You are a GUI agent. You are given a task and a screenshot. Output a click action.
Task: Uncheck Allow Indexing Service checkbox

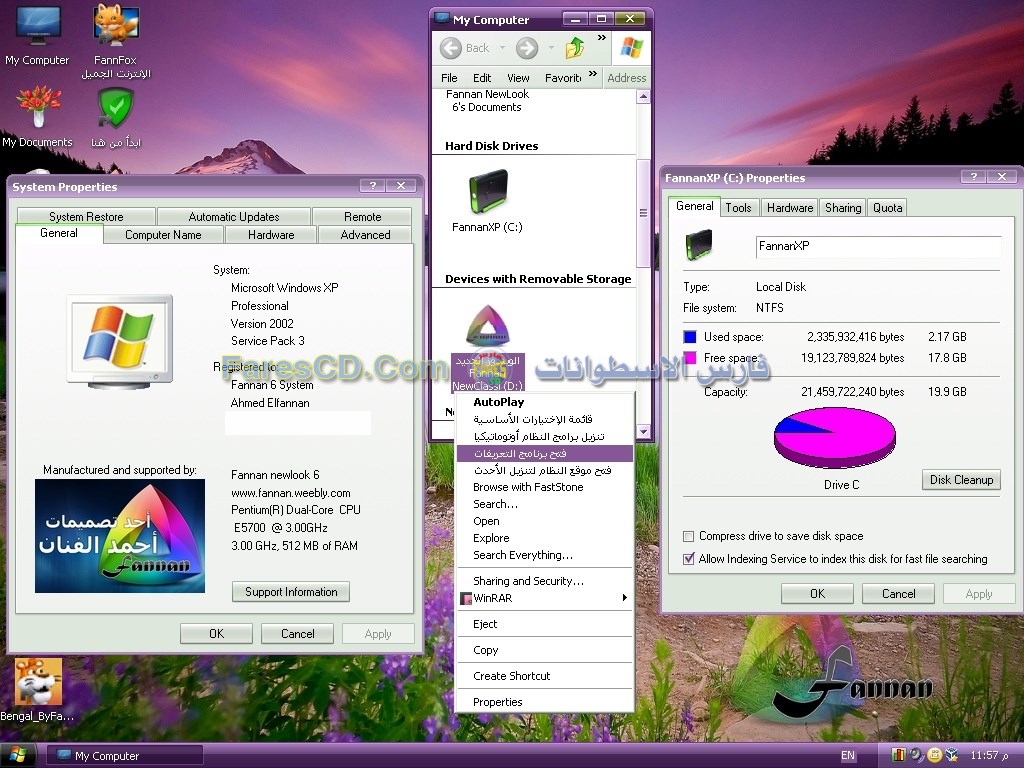point(688,559)
